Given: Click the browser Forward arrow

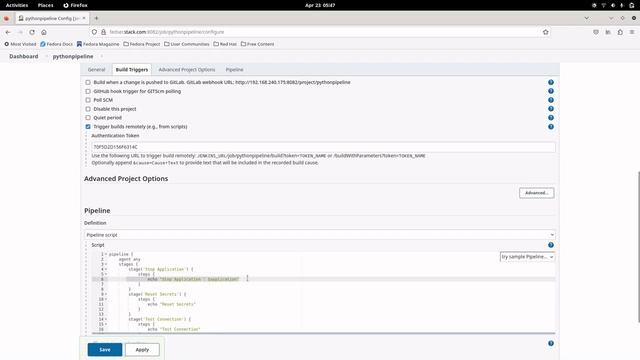Looking at the screenshot, I should tap(20, 32).
